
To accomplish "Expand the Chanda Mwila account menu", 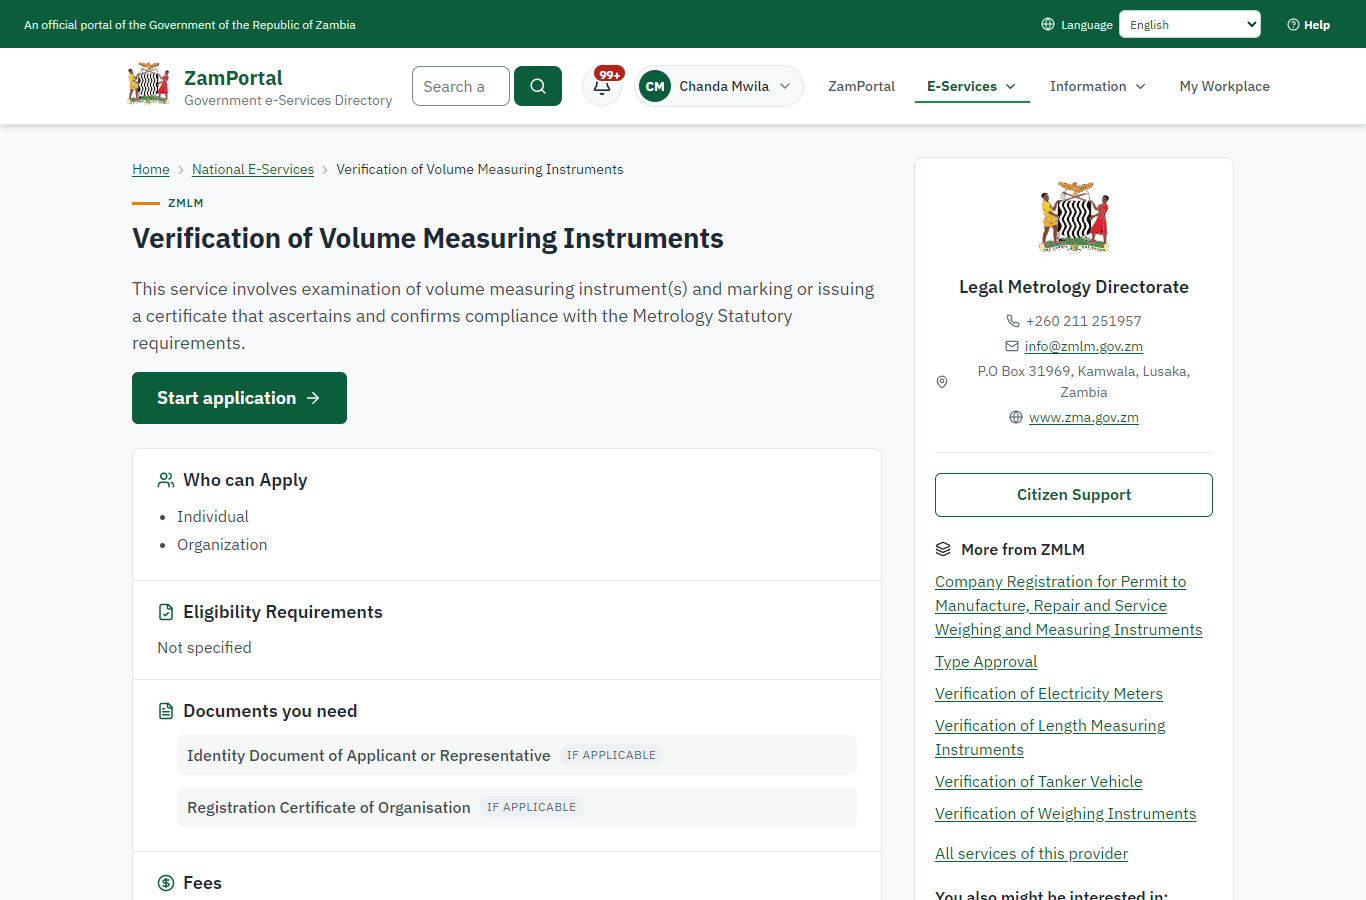I will click(x=719, y=86).
